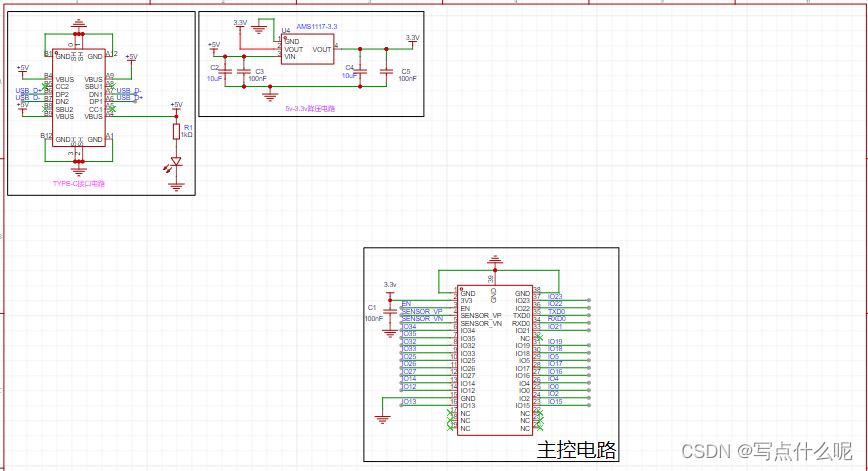The width and height of the screenshot is (868, 471).
Task: Select the blue IO15 net label
Action: tap(555, 401)
